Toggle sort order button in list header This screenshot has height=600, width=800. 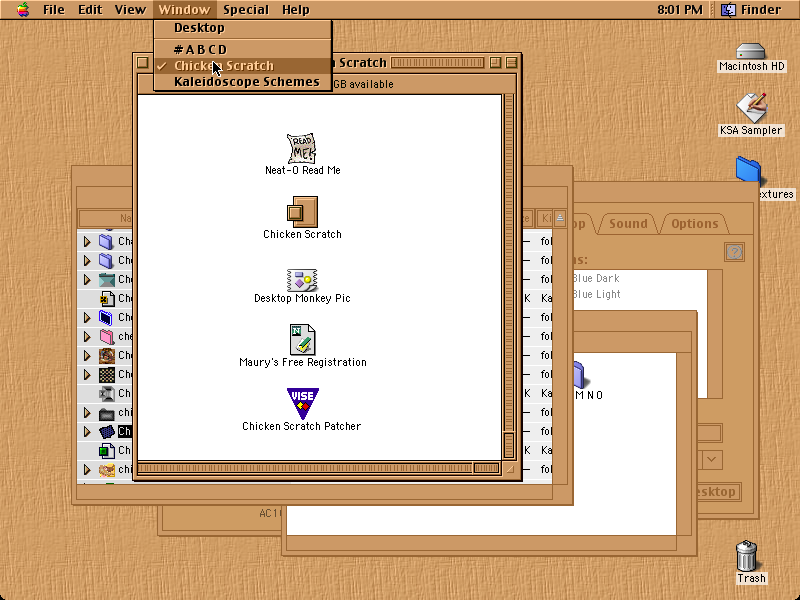click(560, 218)
